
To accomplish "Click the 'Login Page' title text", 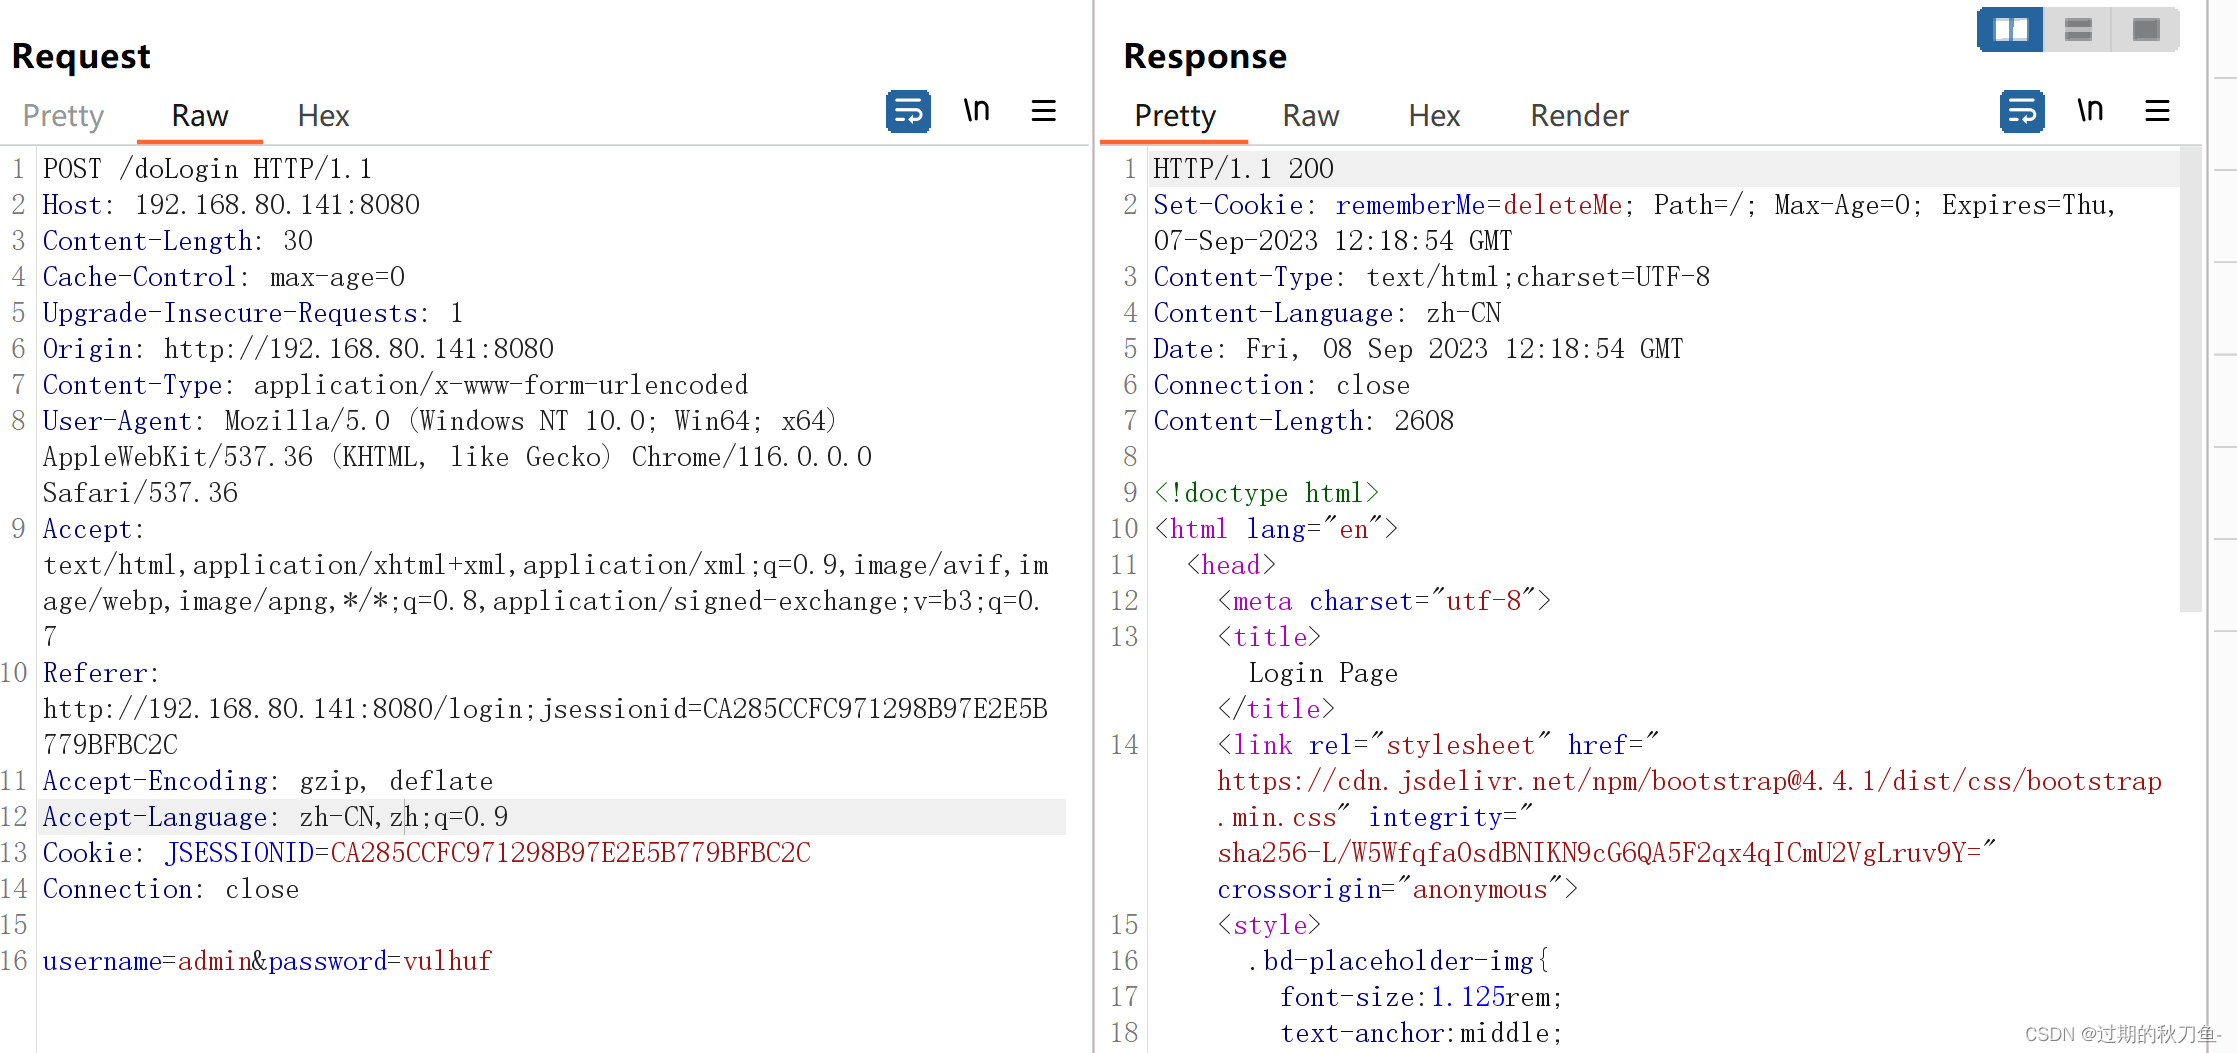I will pos(1323,673).
